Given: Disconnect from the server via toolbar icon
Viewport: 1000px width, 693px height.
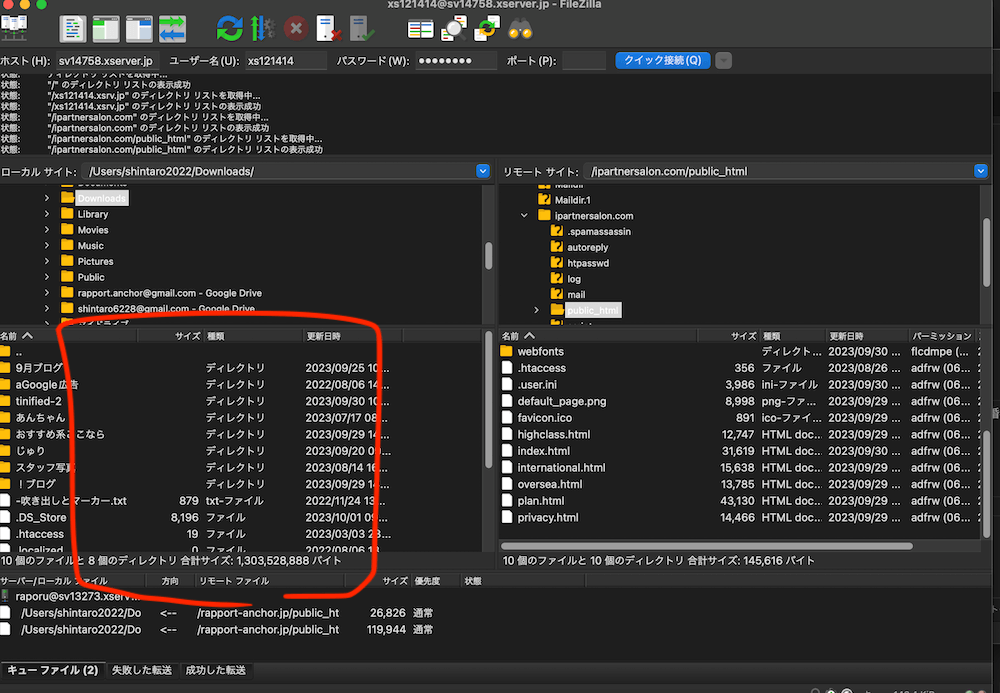Looking at the screenshot, I should coord(328,29).
